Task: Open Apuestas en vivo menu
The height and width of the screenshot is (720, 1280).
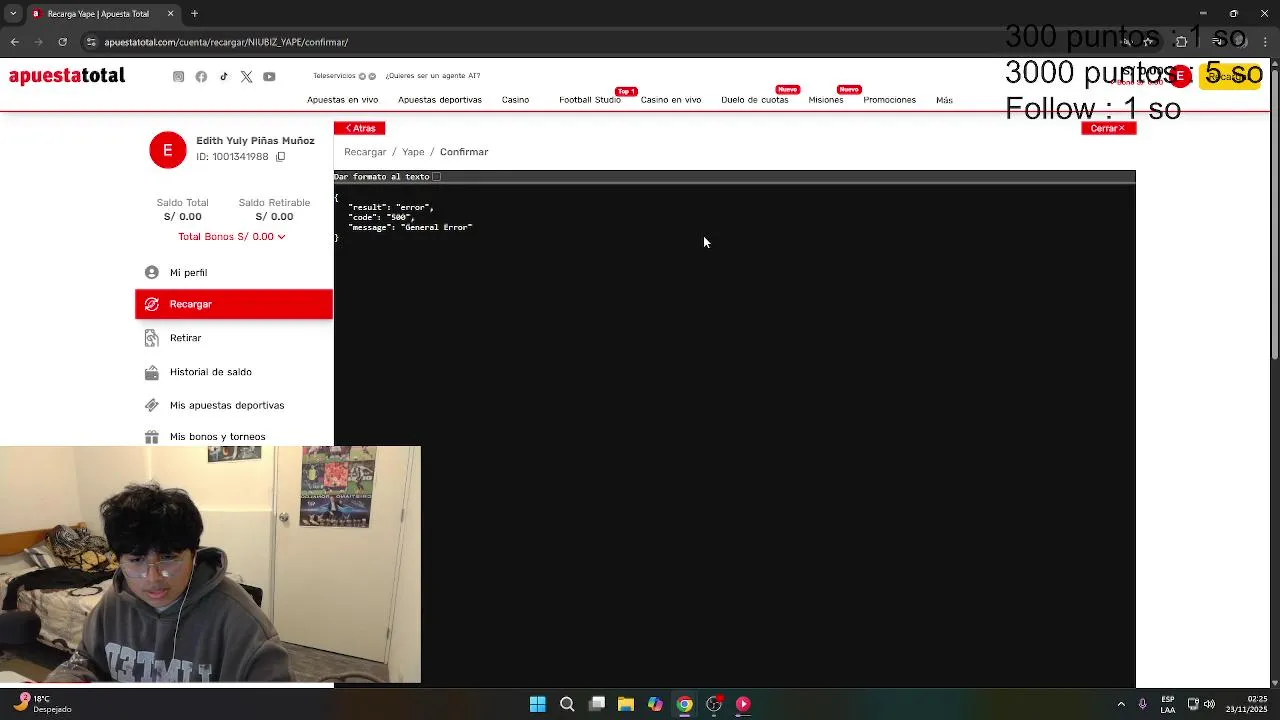Action: click(x=342, y=100)
